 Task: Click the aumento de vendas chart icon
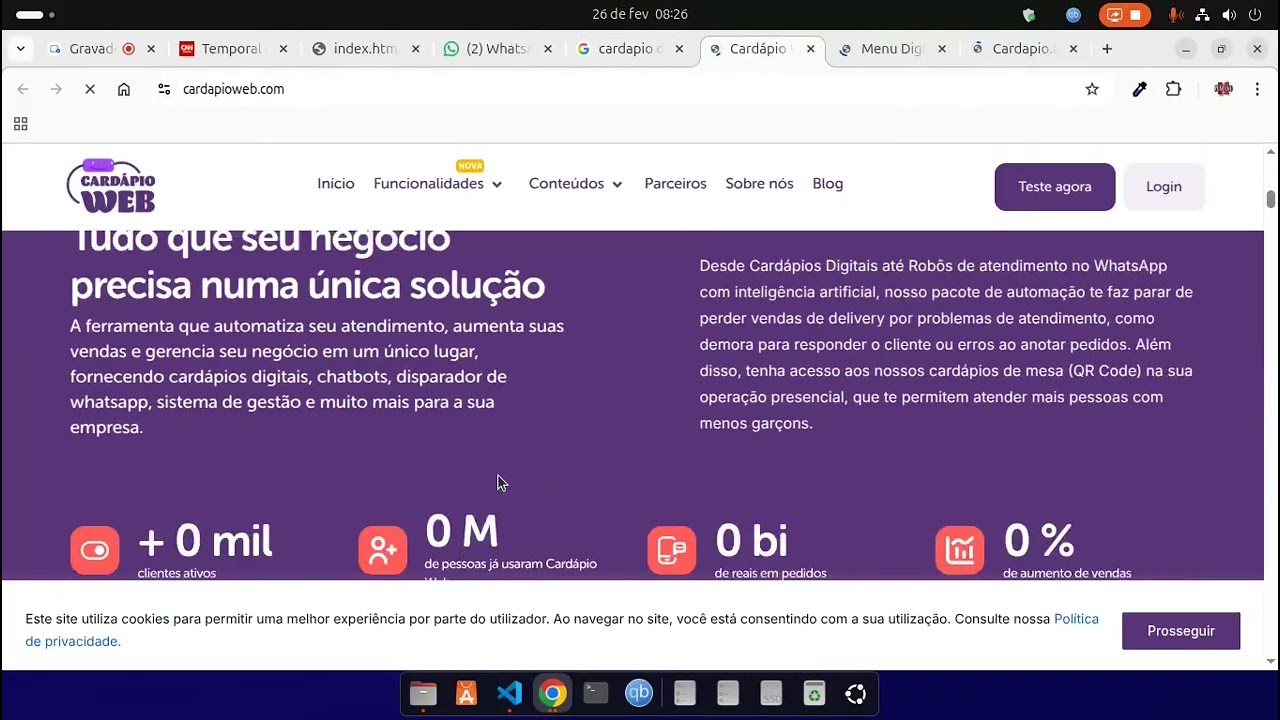pyautogui.click(x=960, y=550)
